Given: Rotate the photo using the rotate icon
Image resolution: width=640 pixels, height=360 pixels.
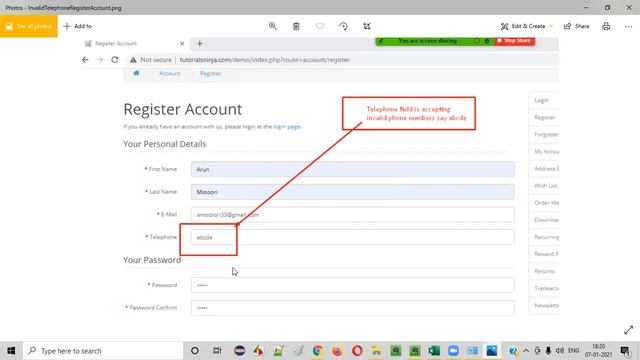Looking at the screenshot, I should click(x=344, y=26).
